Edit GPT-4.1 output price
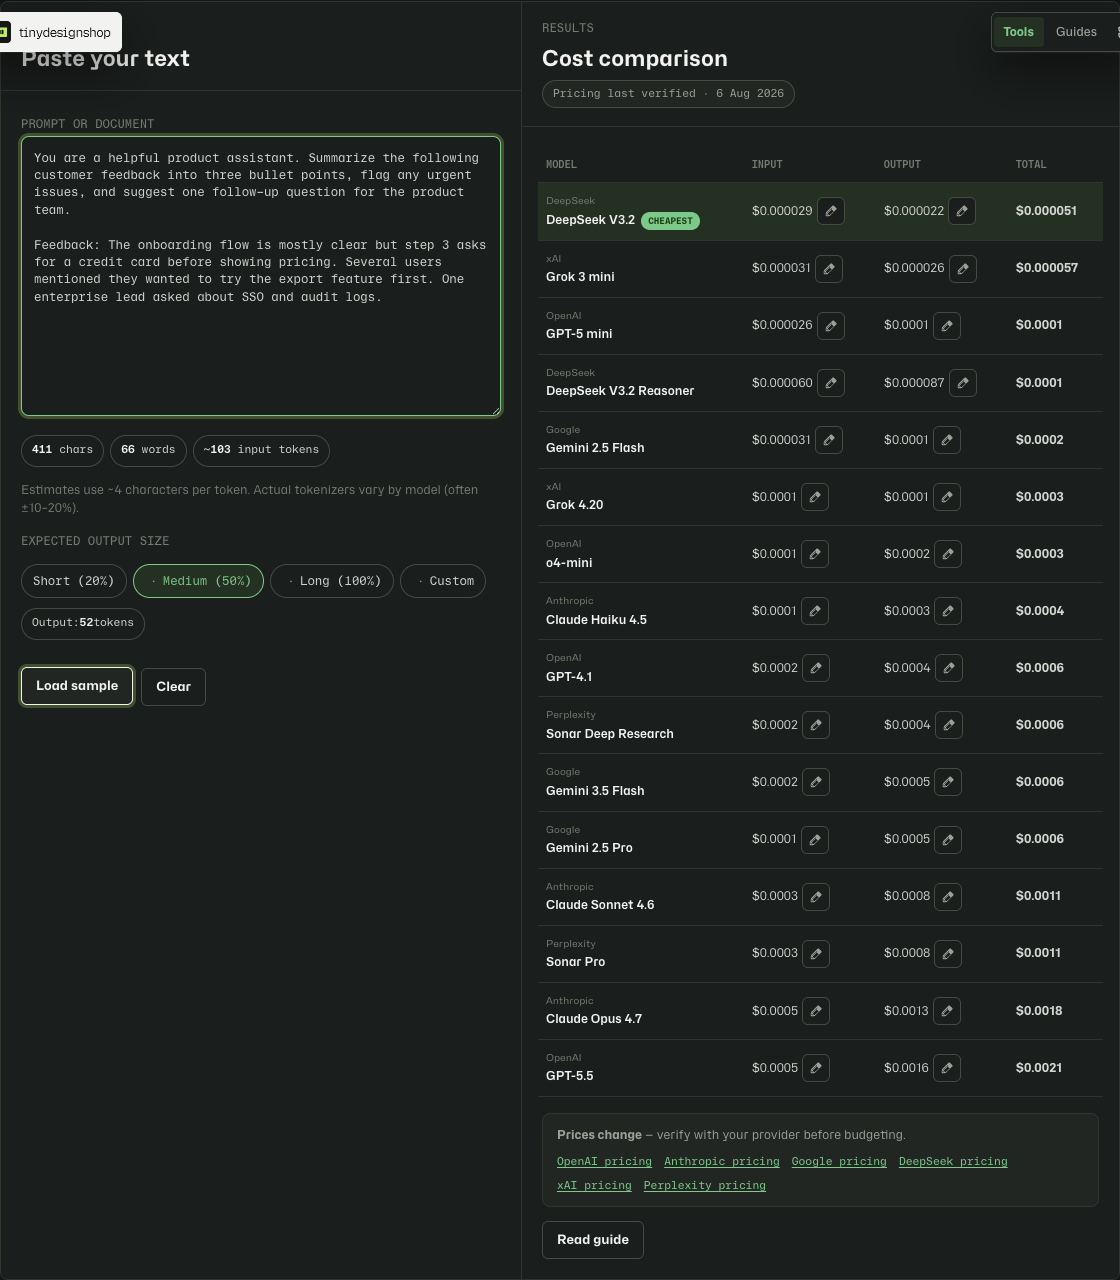 tap(949, 668)
